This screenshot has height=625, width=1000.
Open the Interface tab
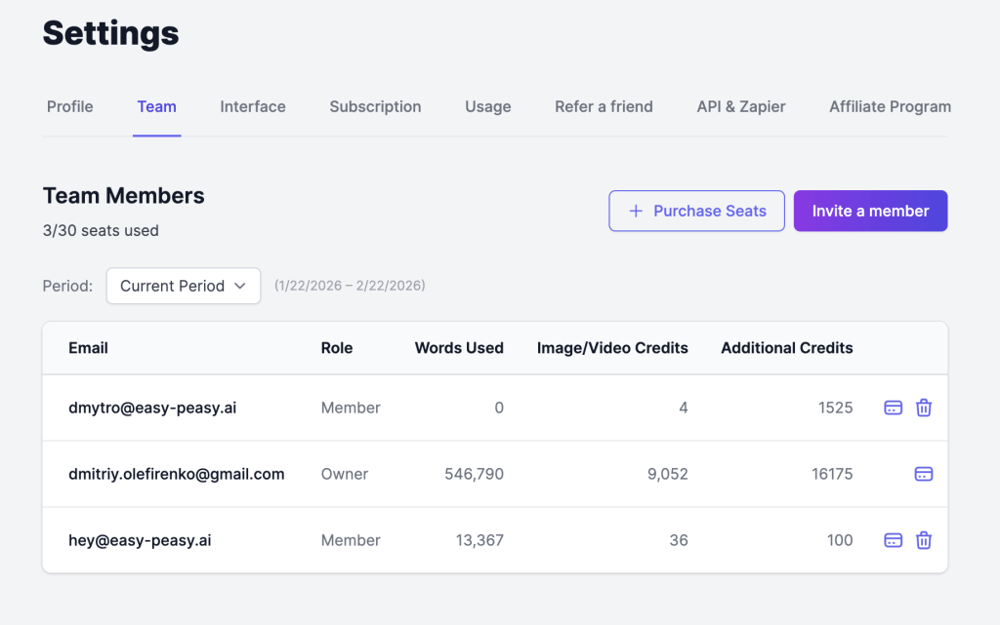(x=253, y=107)
